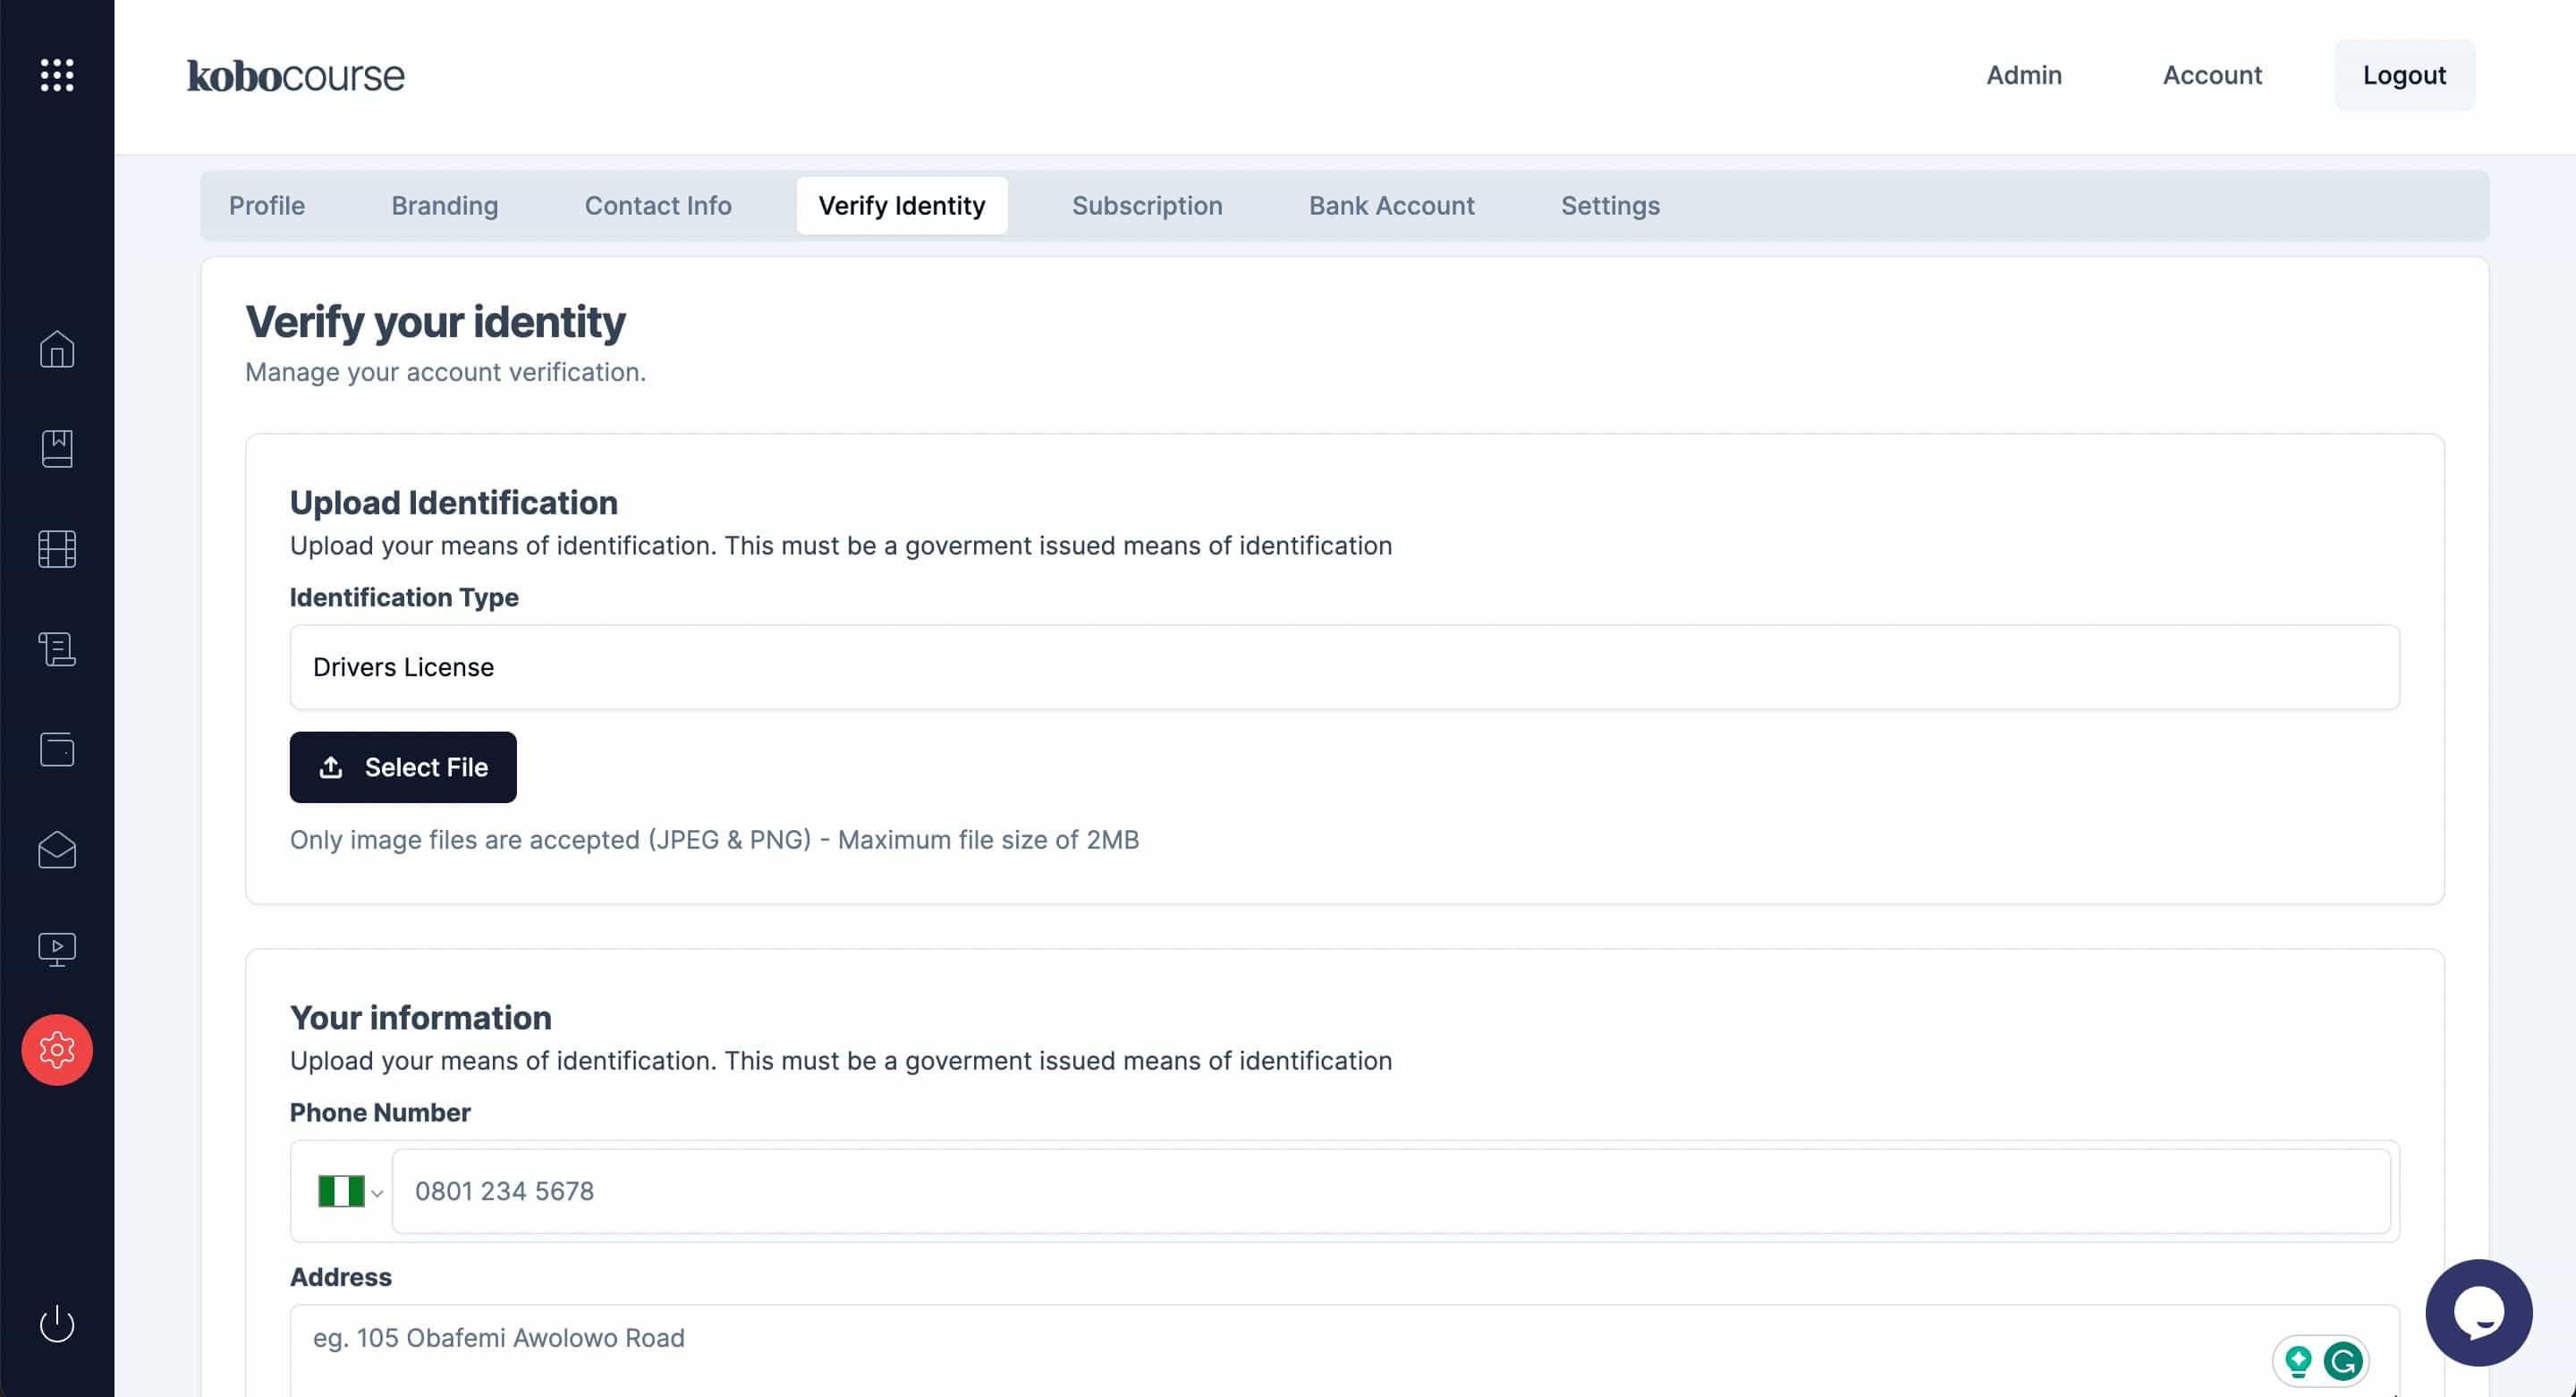The image size is (2576, 1397).
Task: Open the presentation play screen icon
Action: coord(57,949)
